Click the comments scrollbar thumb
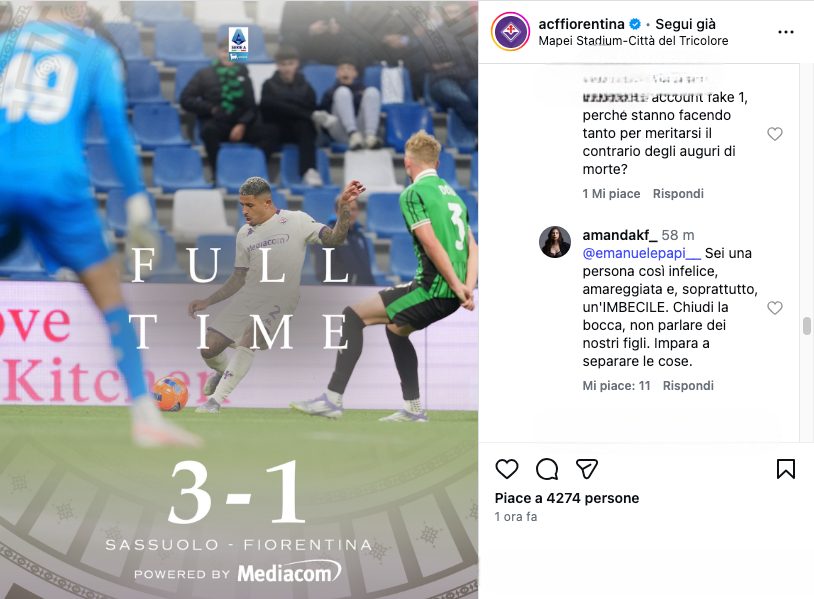The width and height of the screenshot is (814, 599). [806, 326]
